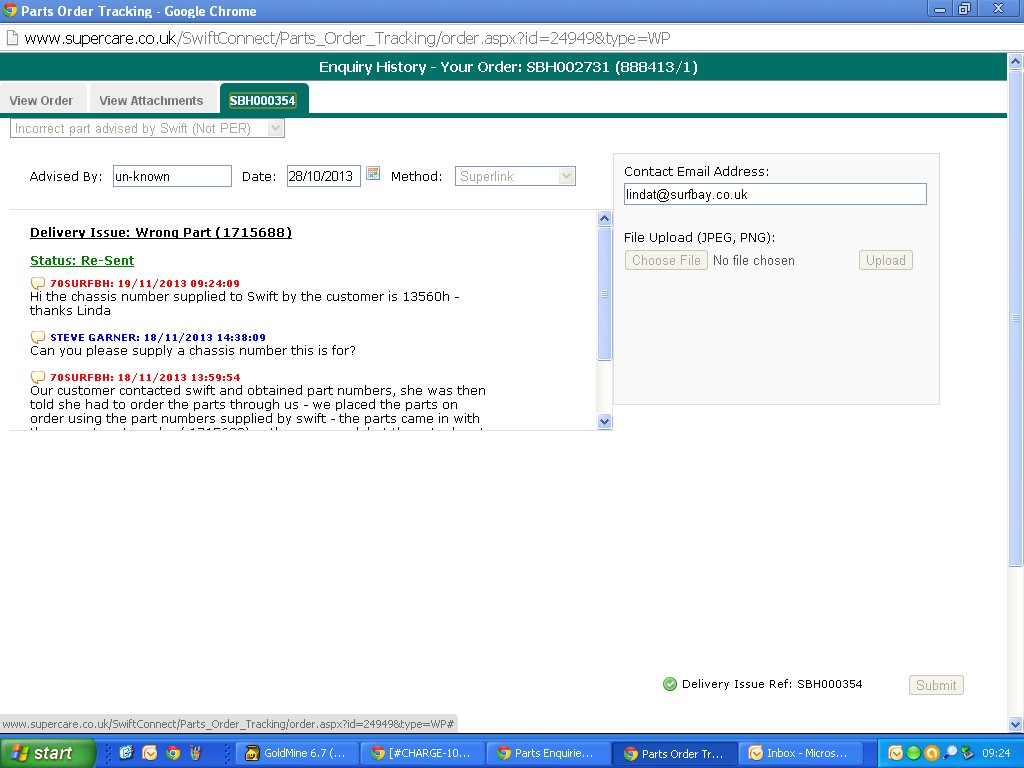Click Delivery Issue: Wrong Part (1715688) heading
1024x768 pixels.
pos(161,232)
